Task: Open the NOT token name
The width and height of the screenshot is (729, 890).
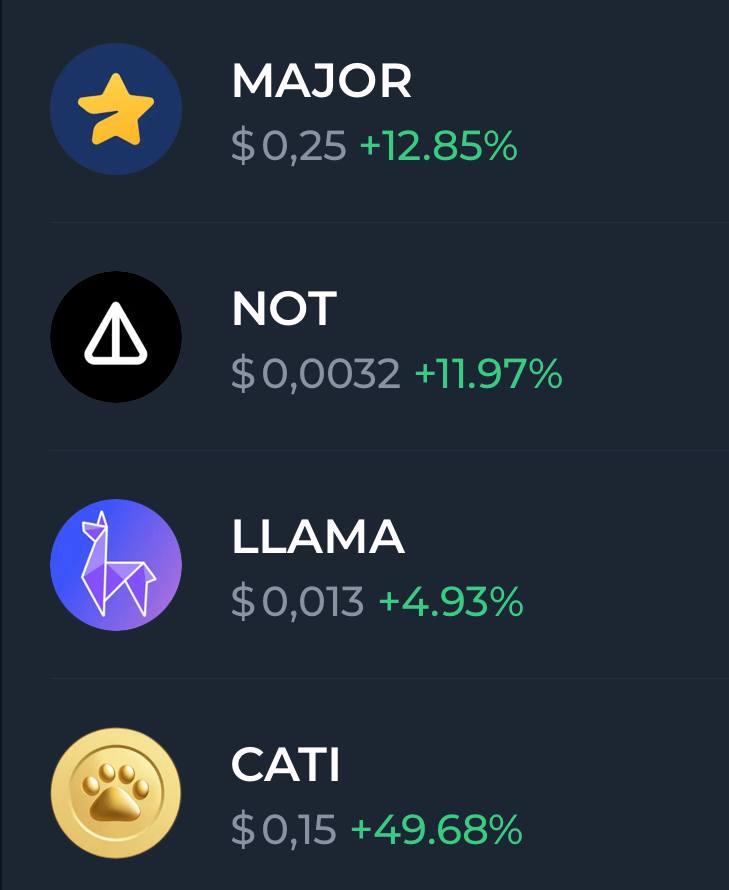Action: [x=284, y=309]
